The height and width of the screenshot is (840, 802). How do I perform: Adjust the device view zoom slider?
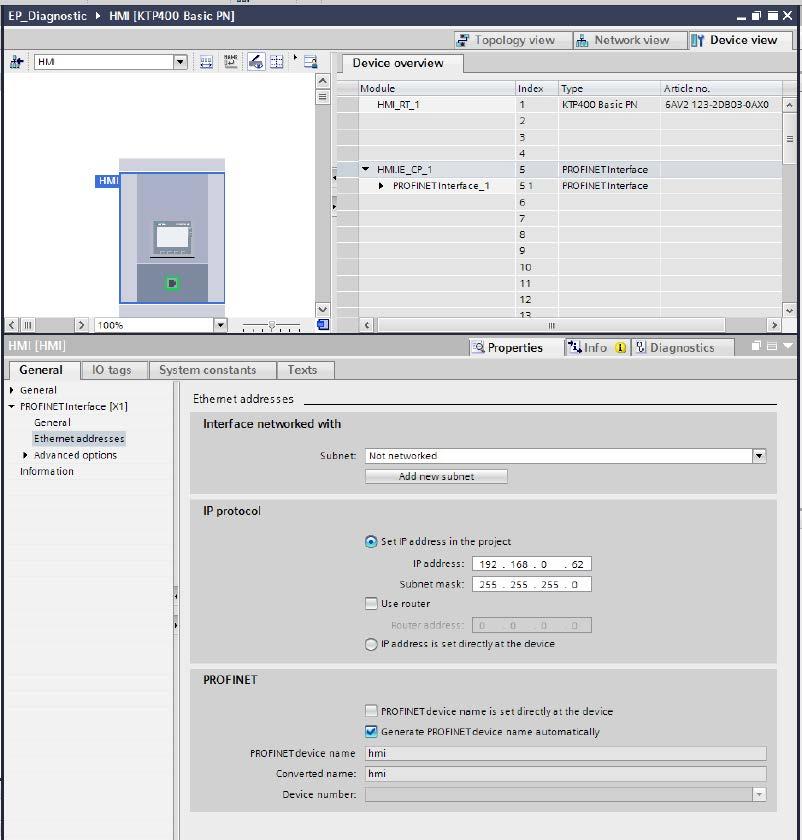click(x=272, y=326)
